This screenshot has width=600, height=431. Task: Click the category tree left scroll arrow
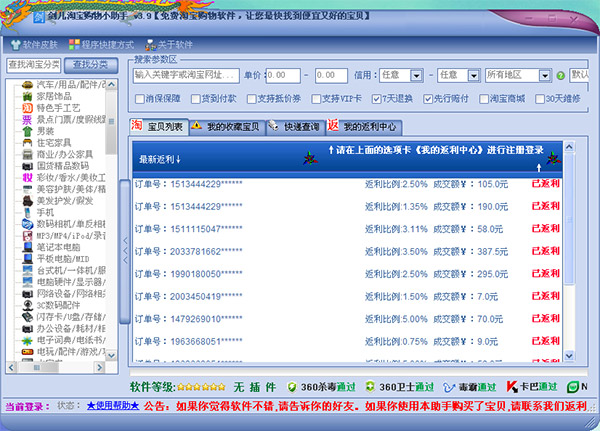pos(11,367)
